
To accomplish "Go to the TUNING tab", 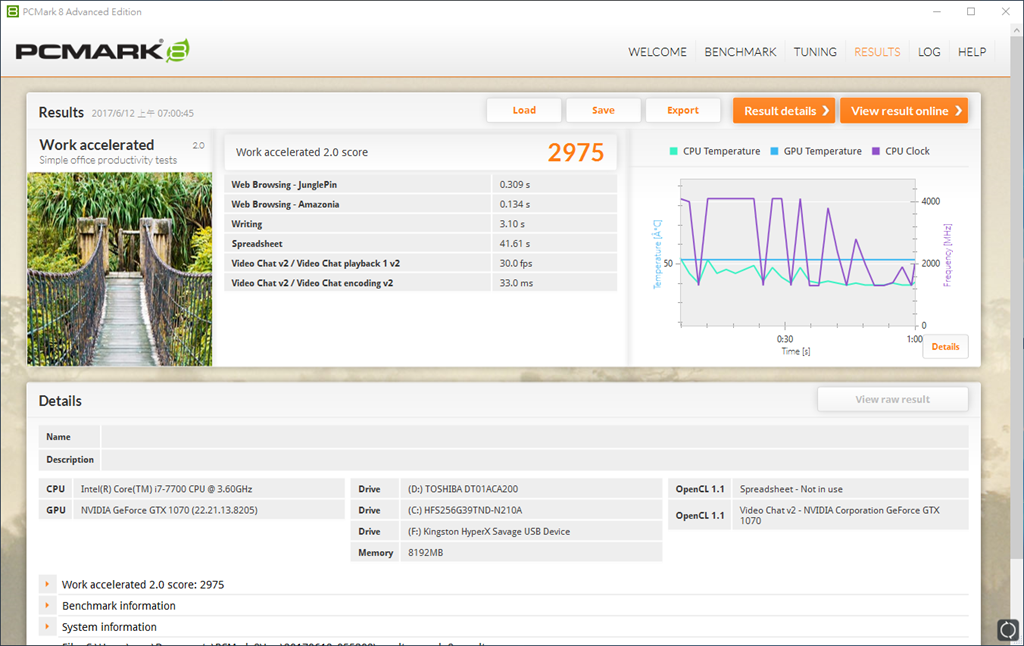I will tap(815, 52).
